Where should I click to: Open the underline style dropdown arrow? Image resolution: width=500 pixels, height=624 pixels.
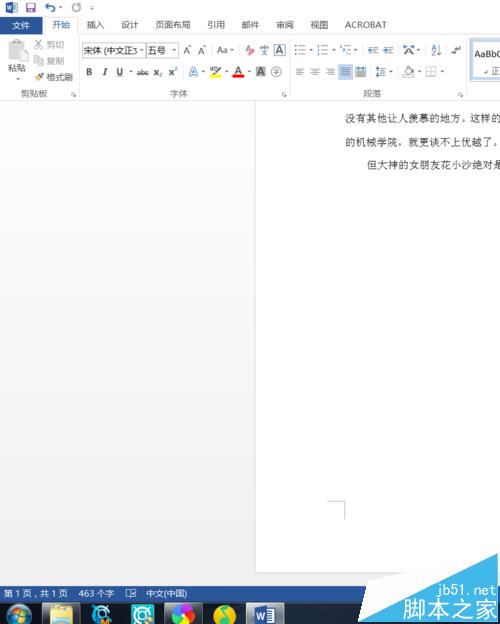tap(131, 72)
